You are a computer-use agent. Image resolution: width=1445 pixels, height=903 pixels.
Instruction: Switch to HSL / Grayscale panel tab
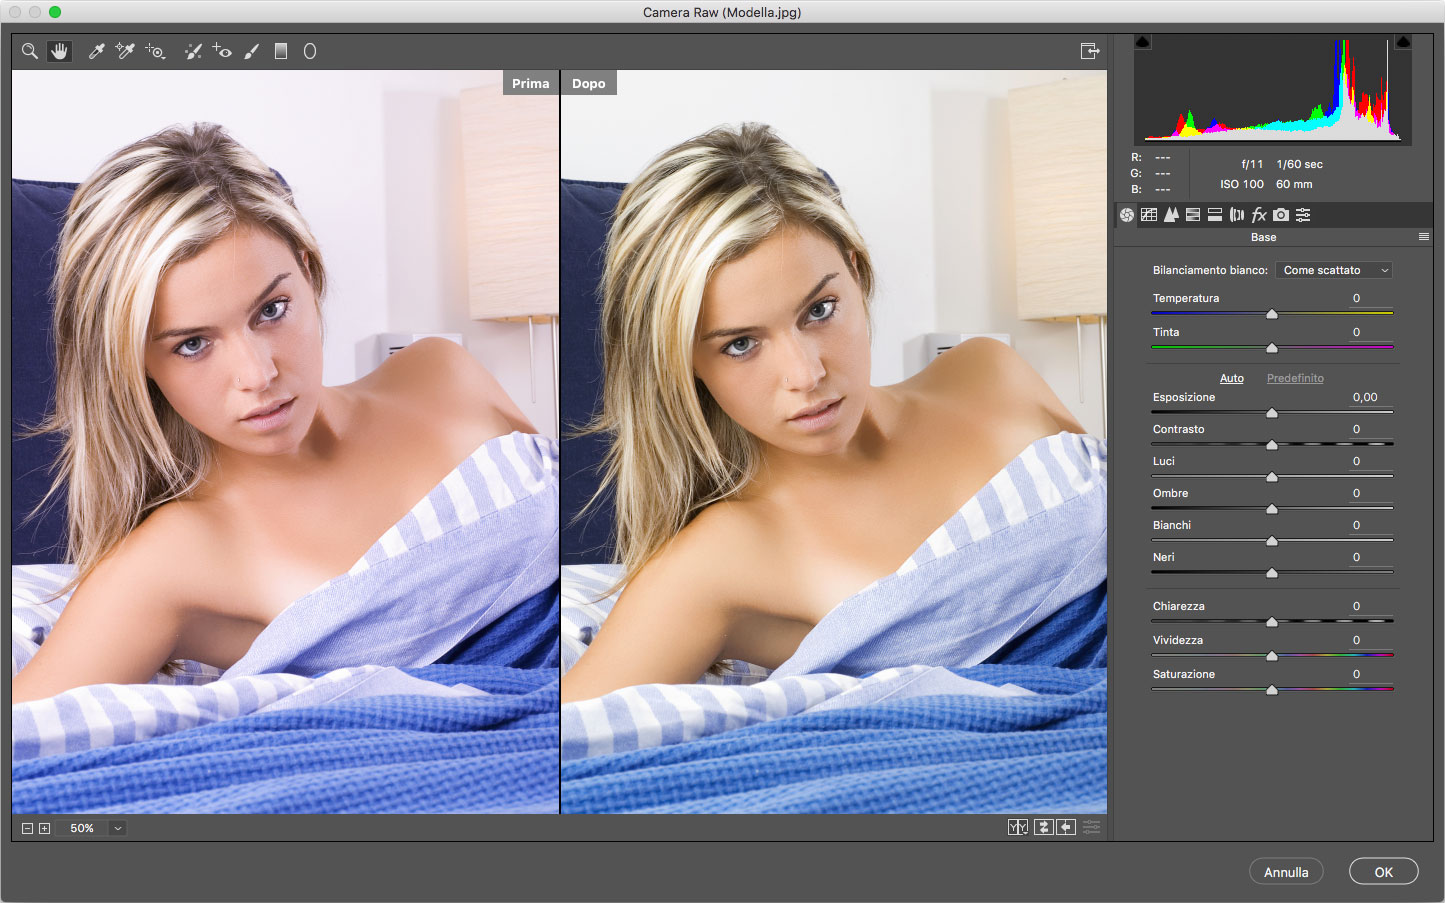tap(1193, 215)
